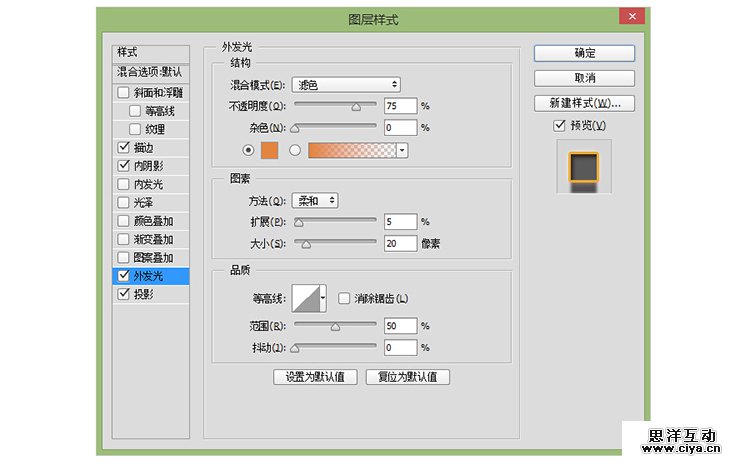
Task: Click the 大小 size input field
Action: 400,243
